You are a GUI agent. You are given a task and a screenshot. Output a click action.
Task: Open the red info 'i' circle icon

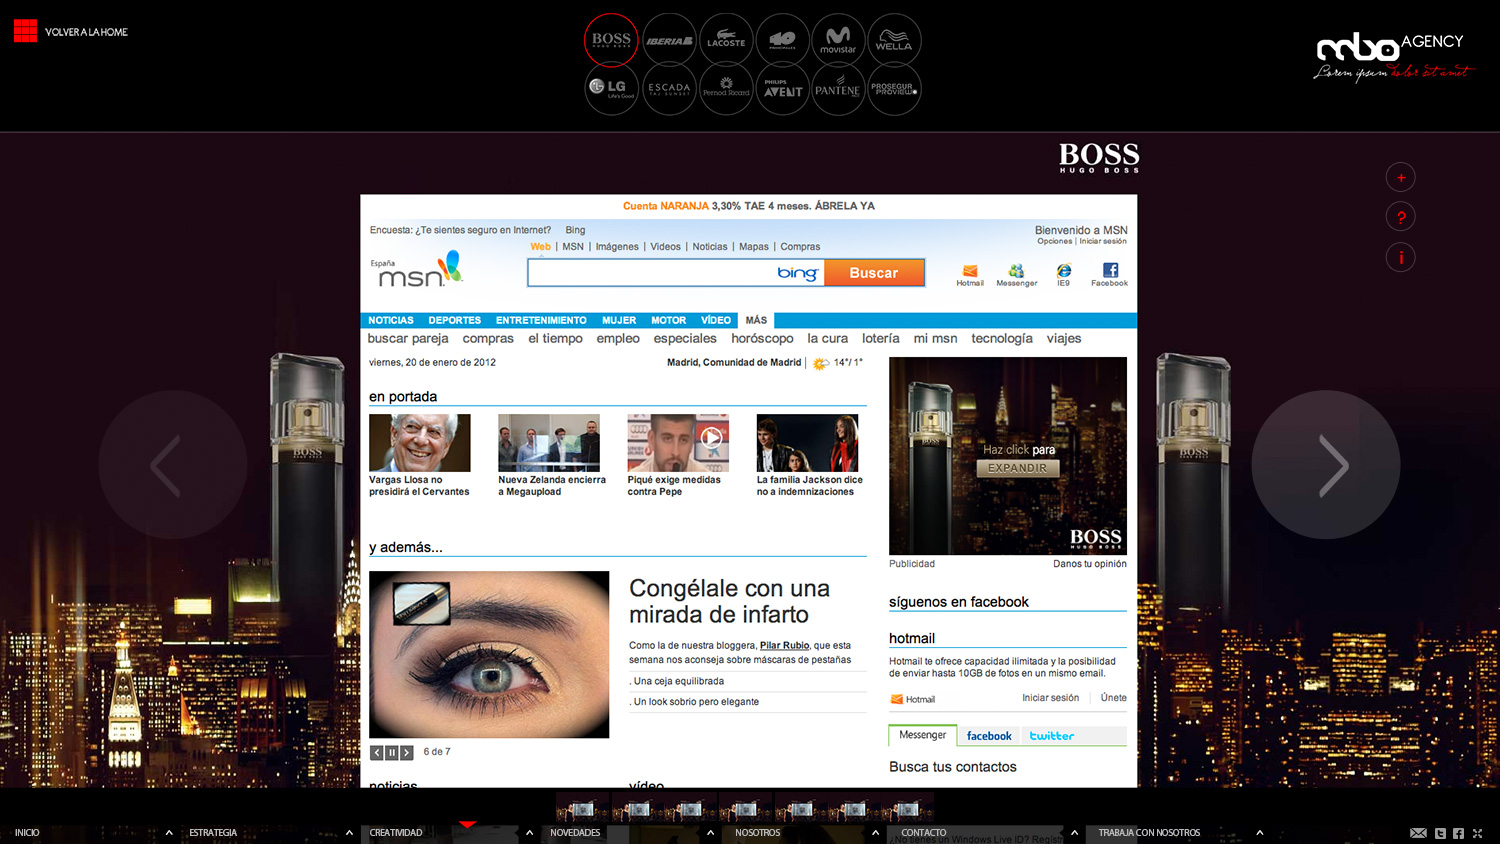(1400, 257)
